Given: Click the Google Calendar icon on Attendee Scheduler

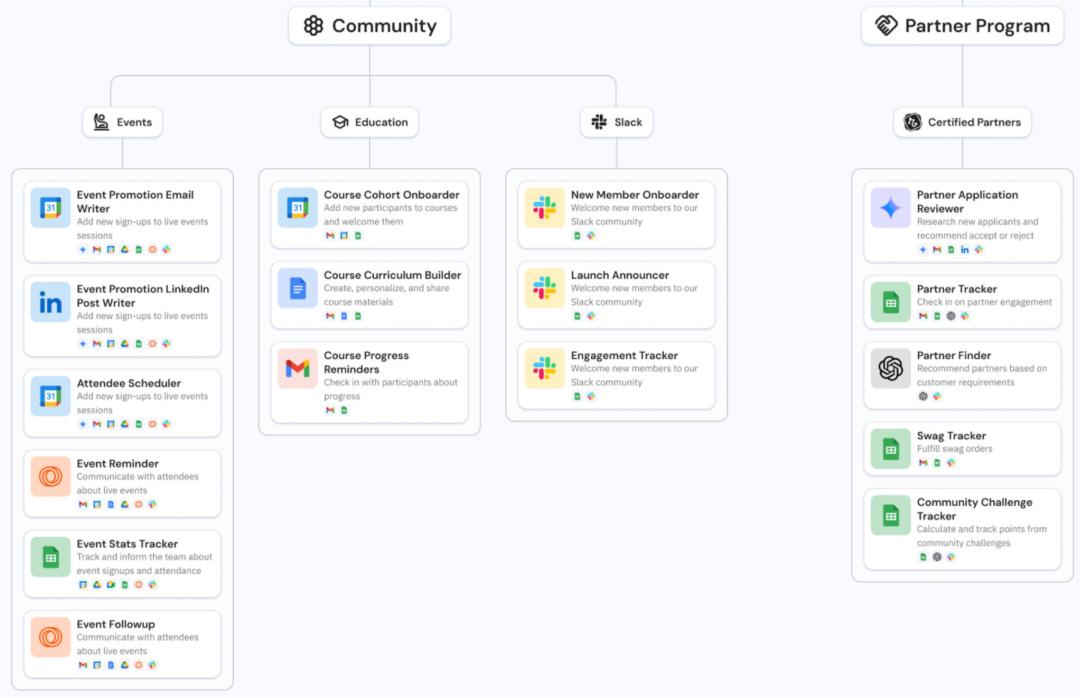Looking at the screenshot, I should pos(50,396).
